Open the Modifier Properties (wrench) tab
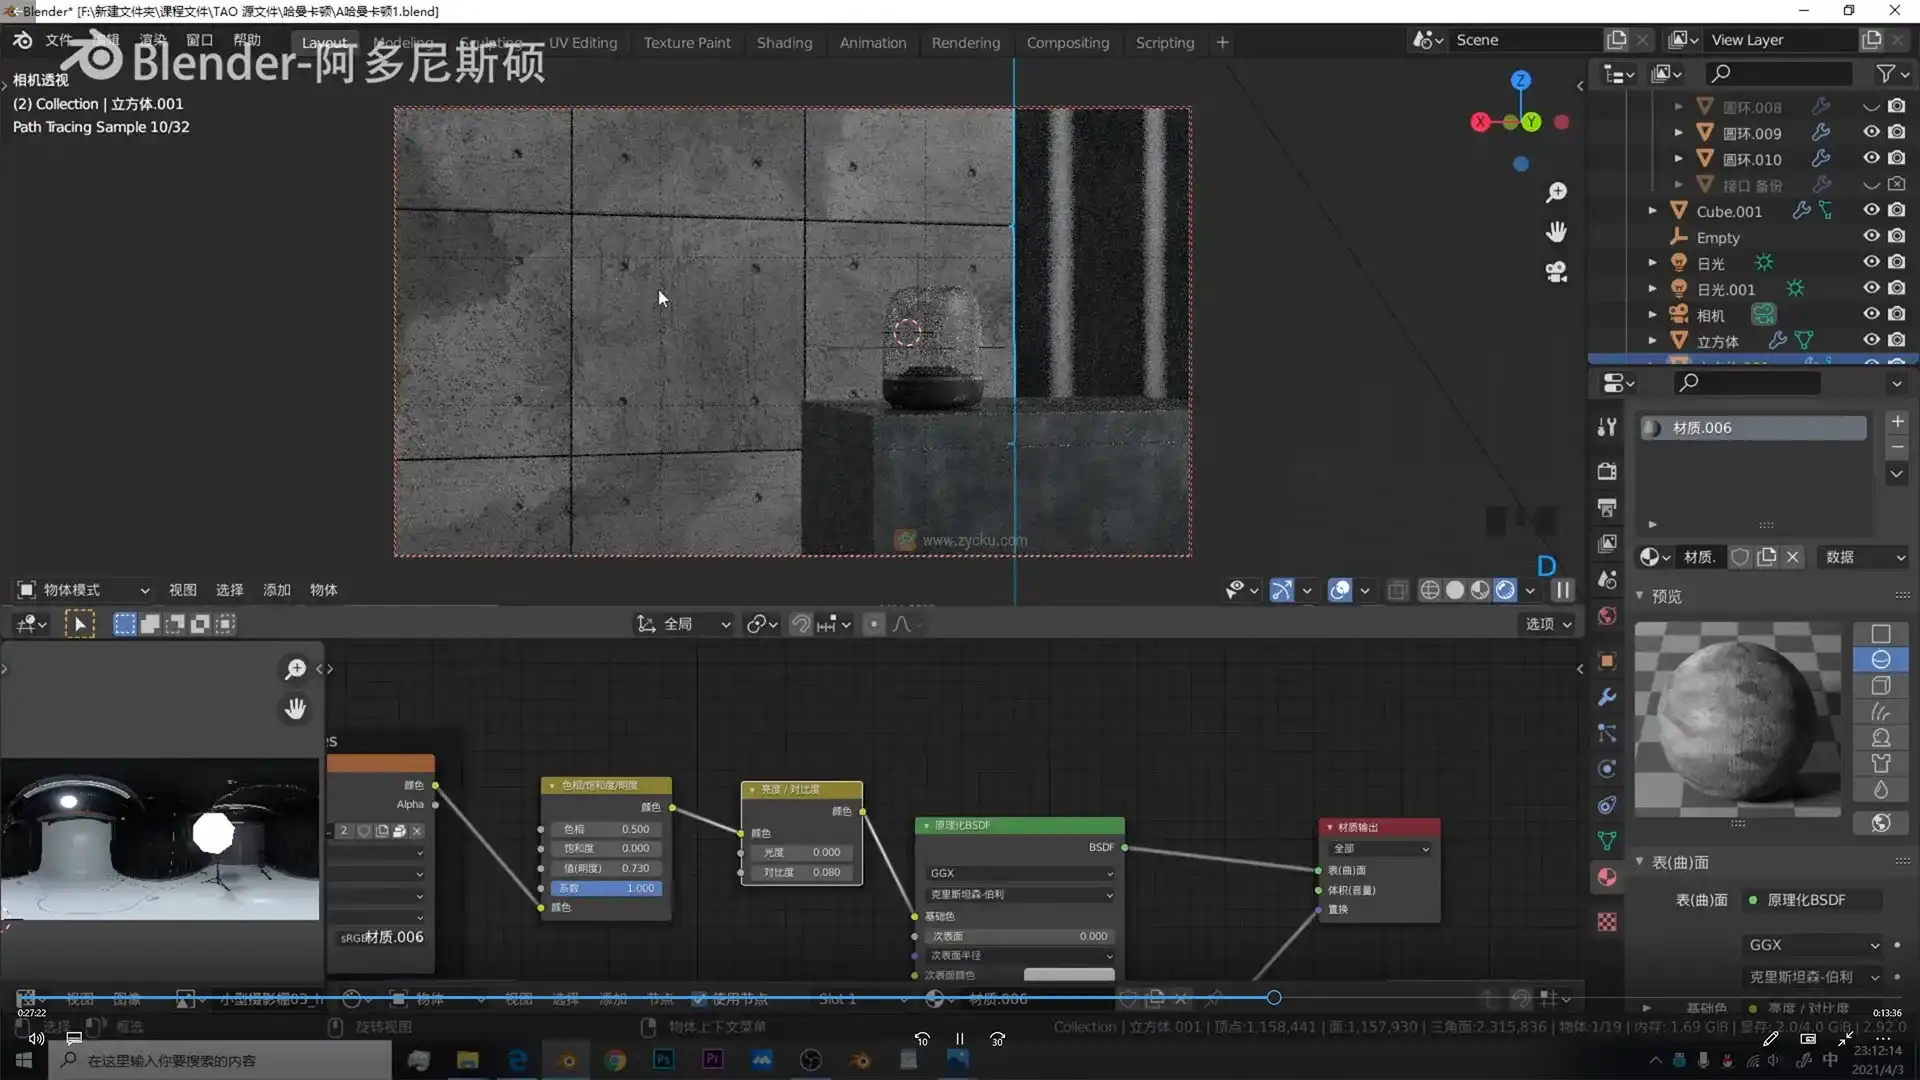 click(1607, 697)
